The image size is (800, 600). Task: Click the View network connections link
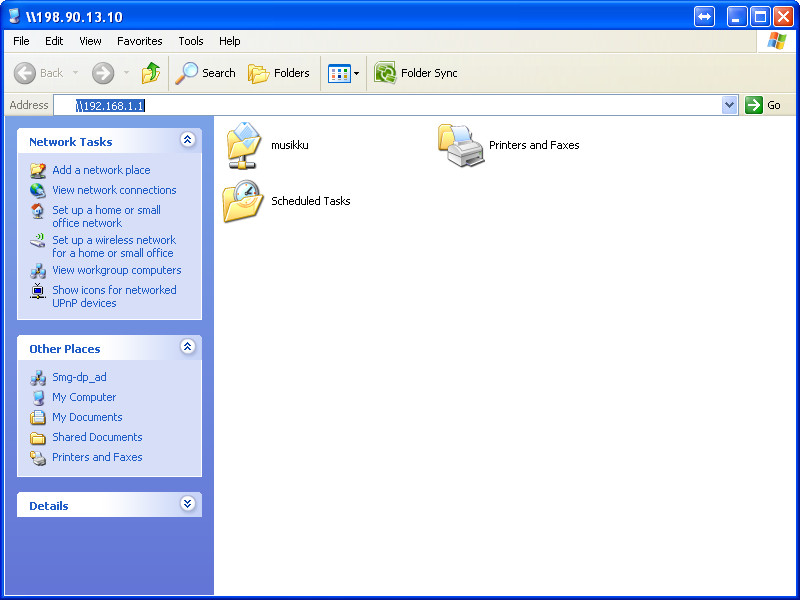coord(114,190)
